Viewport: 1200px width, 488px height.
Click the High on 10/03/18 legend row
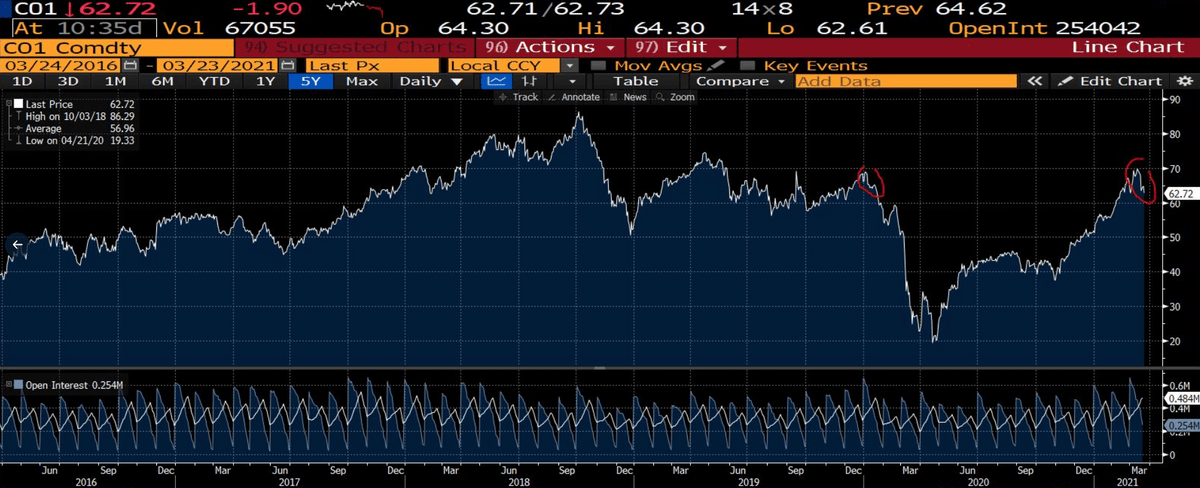(x=77, y=116)
